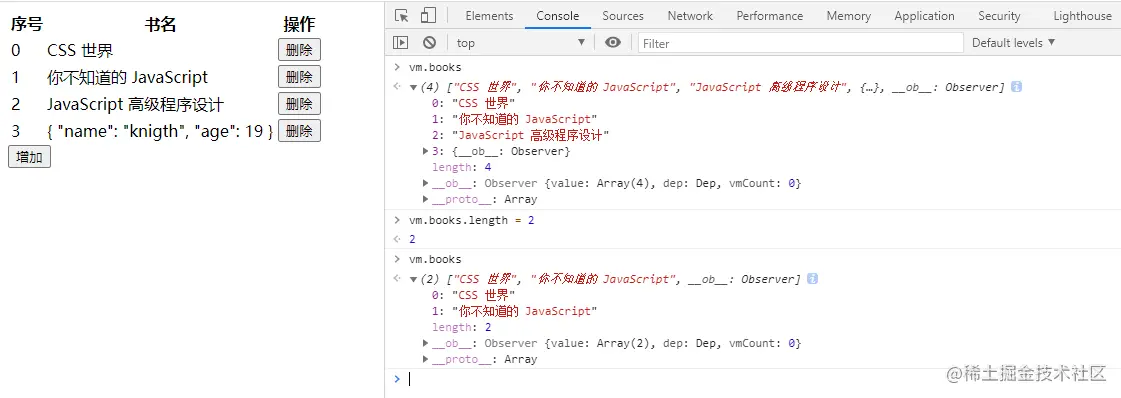Clear the console with the ban icon
Image resolution: width=1121 pixels, height=398 pixels.
click(x=429, y=43)
